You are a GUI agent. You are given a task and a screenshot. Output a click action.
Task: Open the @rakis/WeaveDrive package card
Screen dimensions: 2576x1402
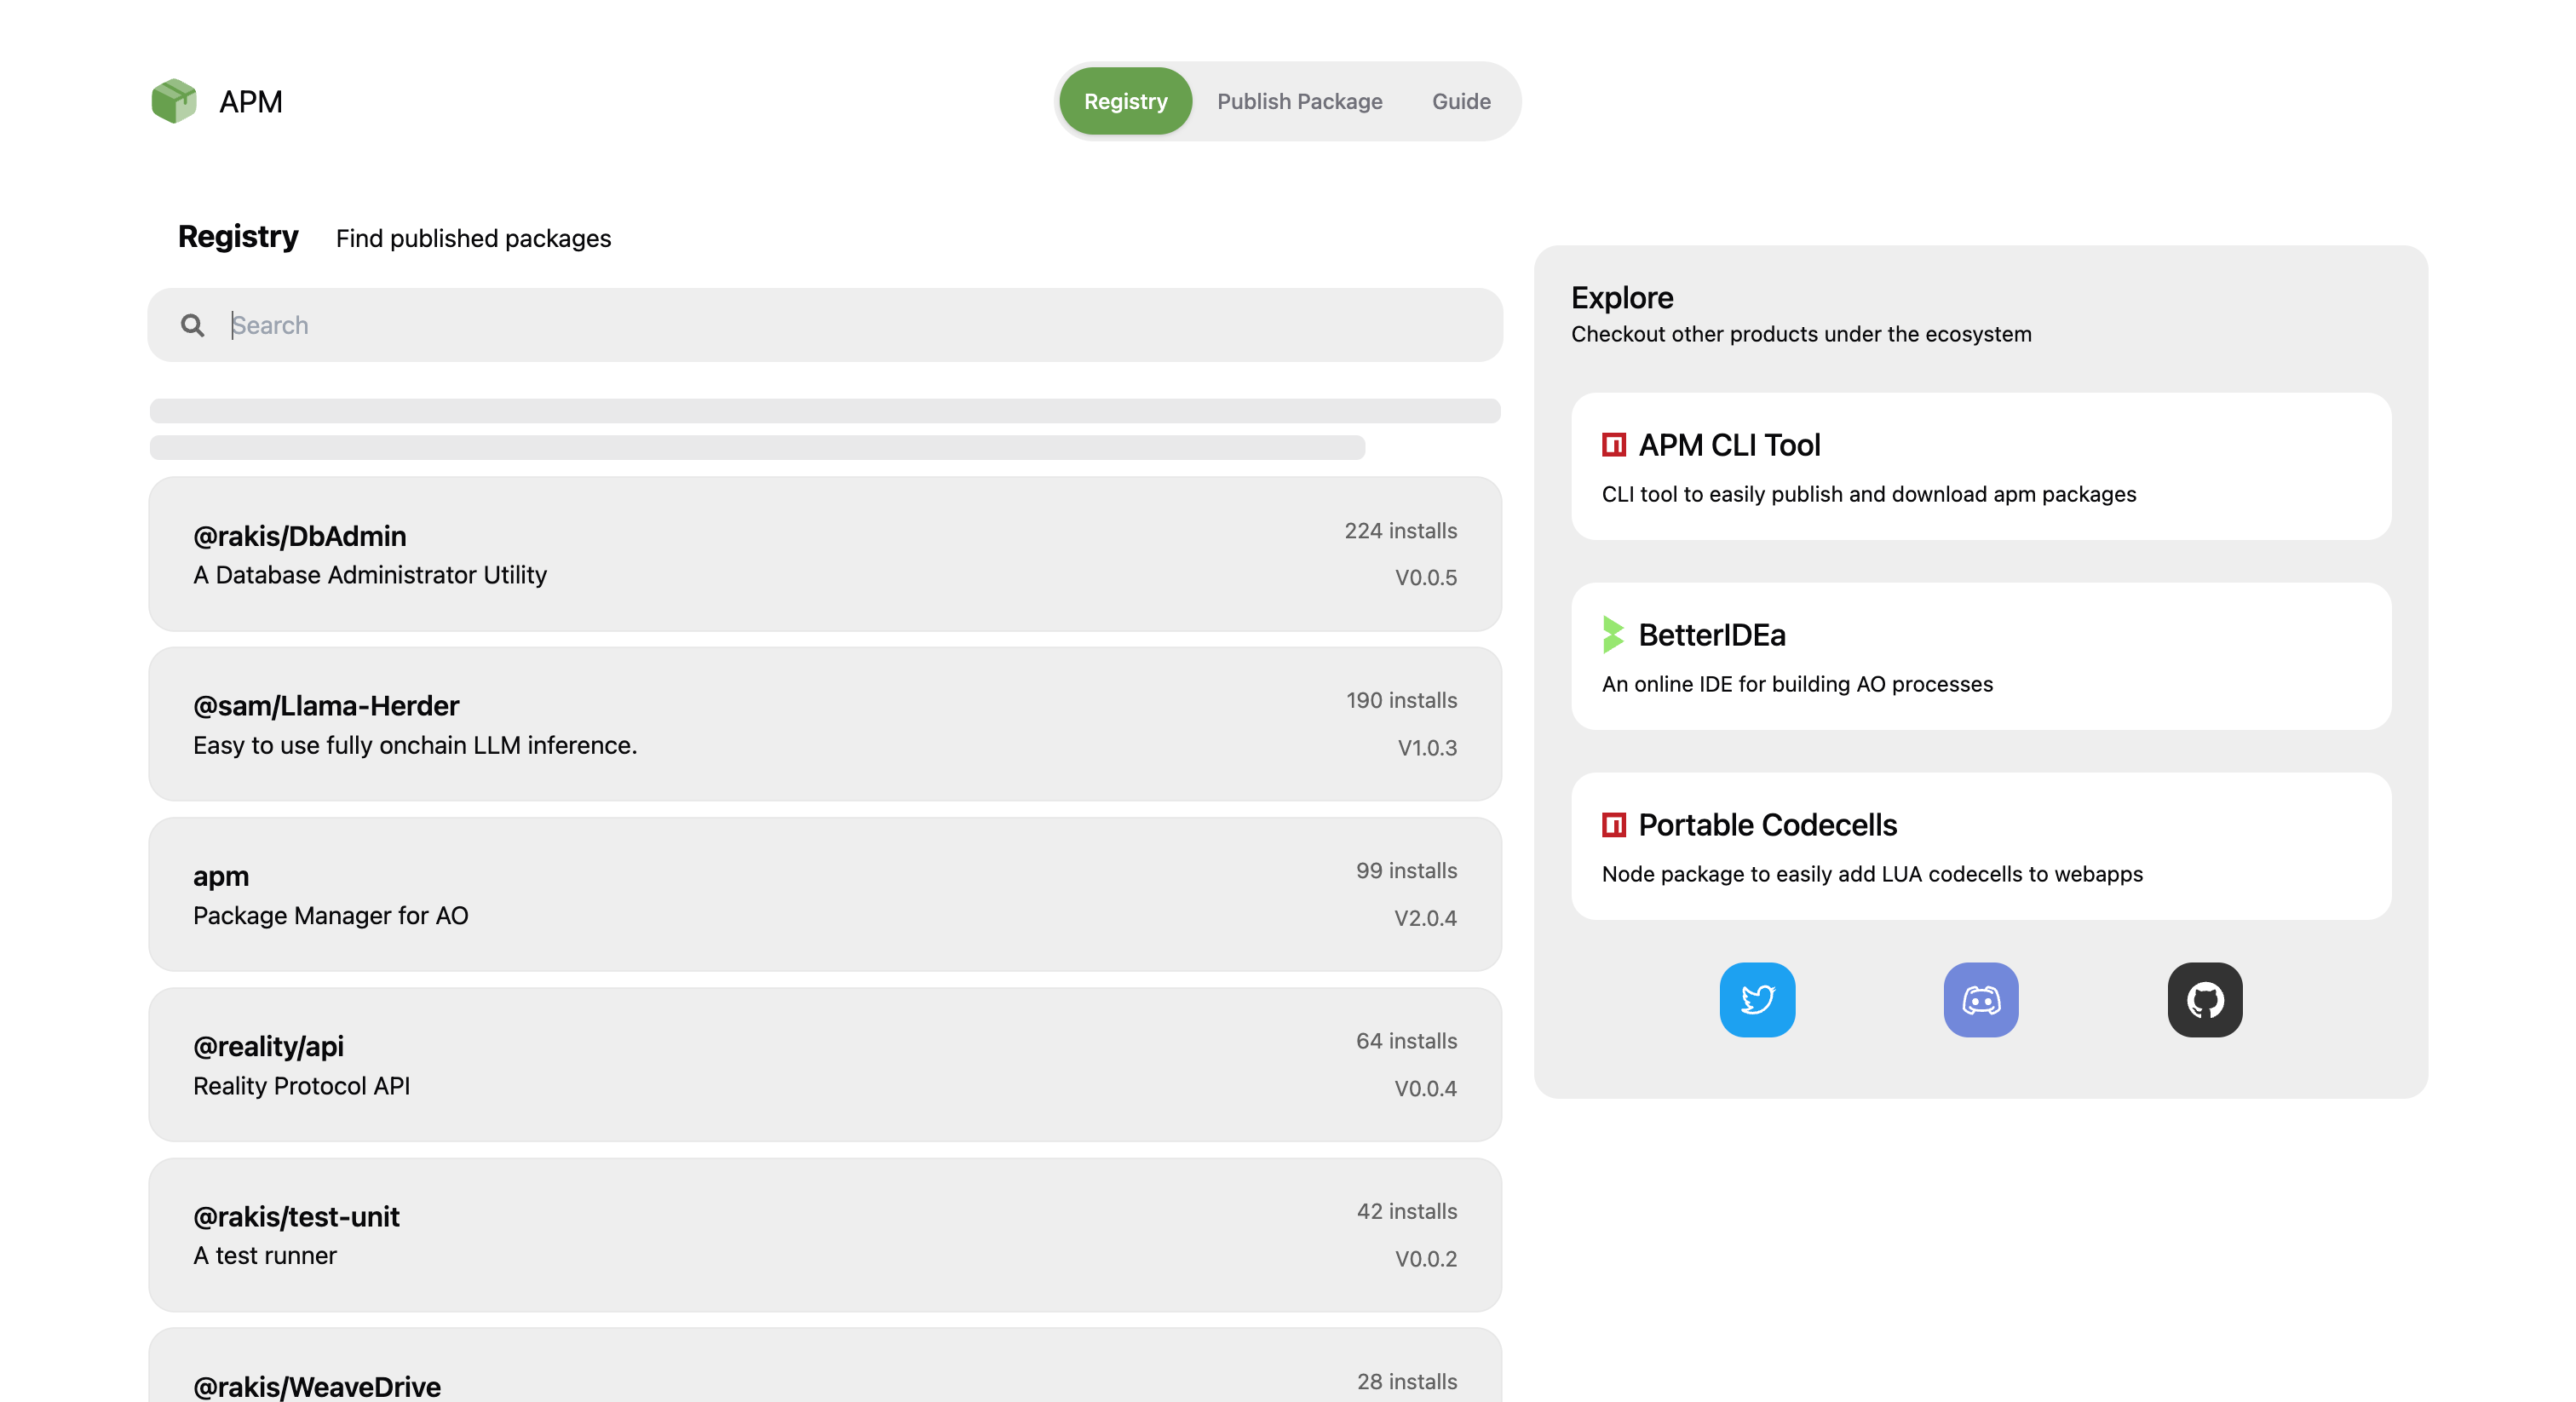tap(825, 1366)
